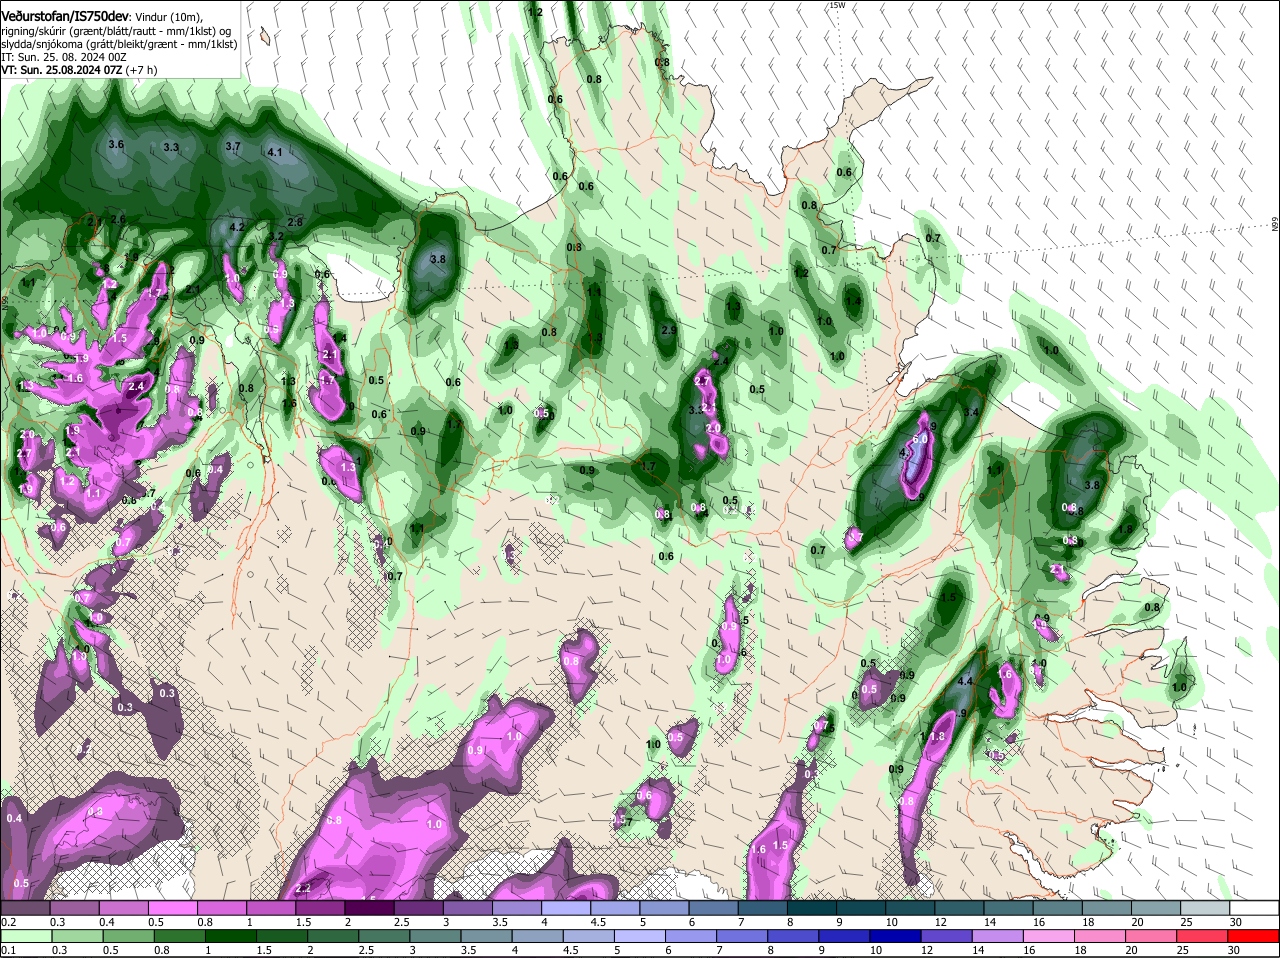Select the top-row legend swatch between 1 and 1.5

(271, 908)
